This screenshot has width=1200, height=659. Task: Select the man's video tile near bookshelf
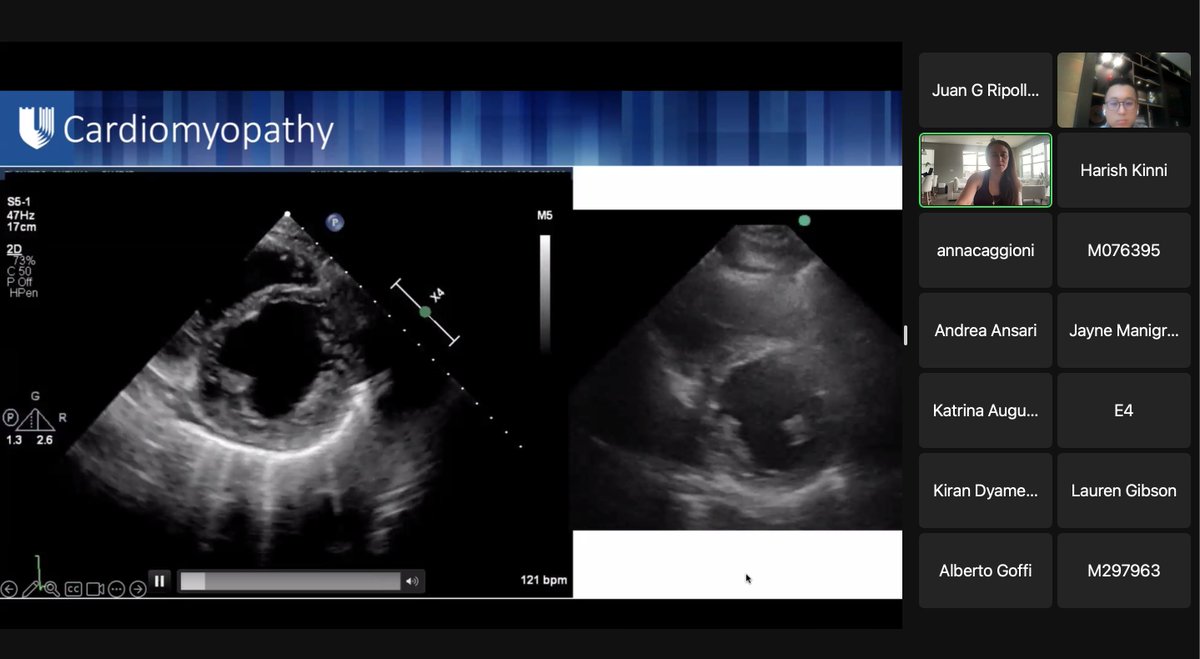pos(1124,90)
